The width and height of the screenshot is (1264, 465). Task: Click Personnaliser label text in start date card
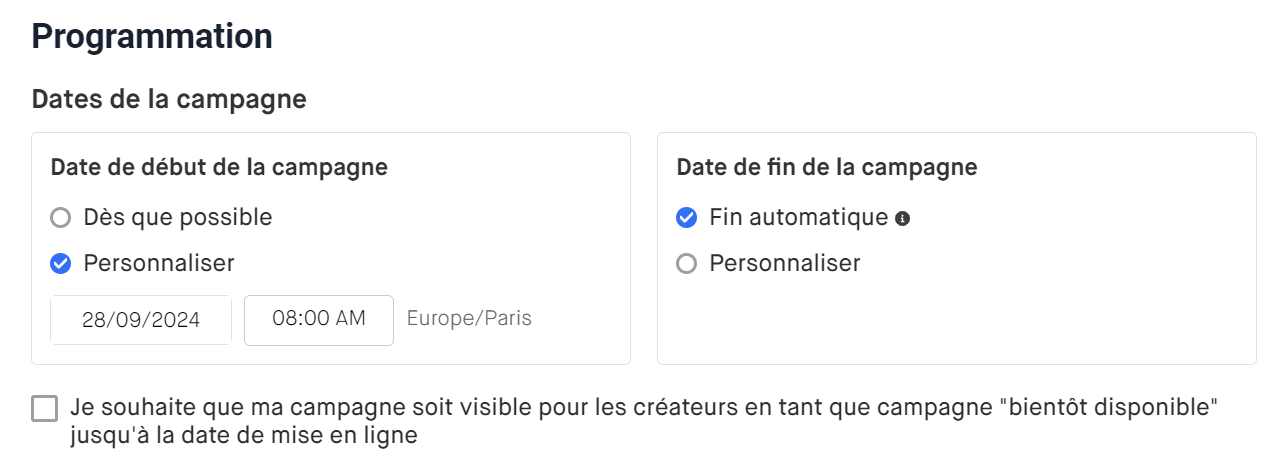(x=159, y=264)
